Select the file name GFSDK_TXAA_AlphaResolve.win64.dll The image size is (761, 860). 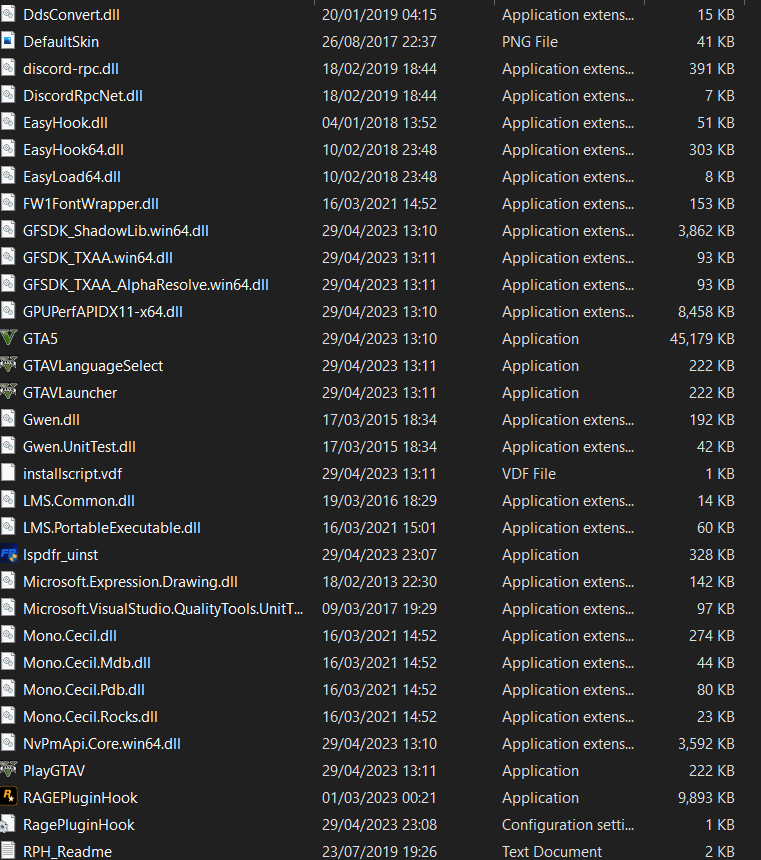pos(146,285)
